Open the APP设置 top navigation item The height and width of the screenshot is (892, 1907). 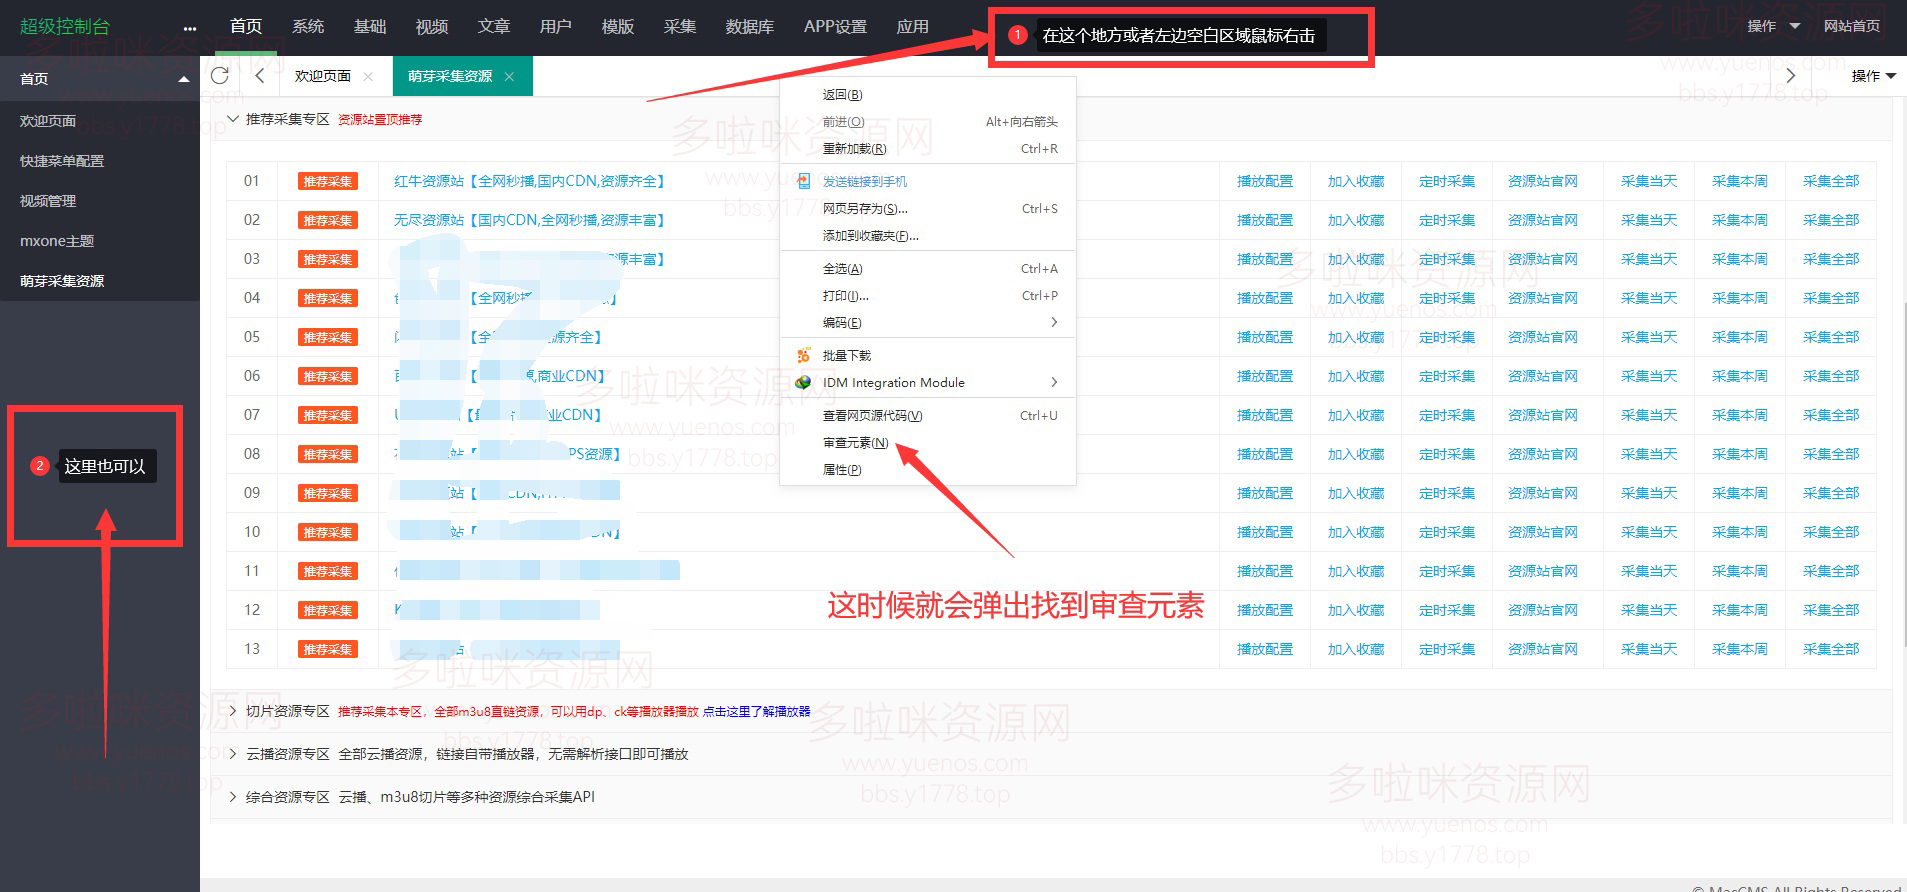tap(836, 27)
